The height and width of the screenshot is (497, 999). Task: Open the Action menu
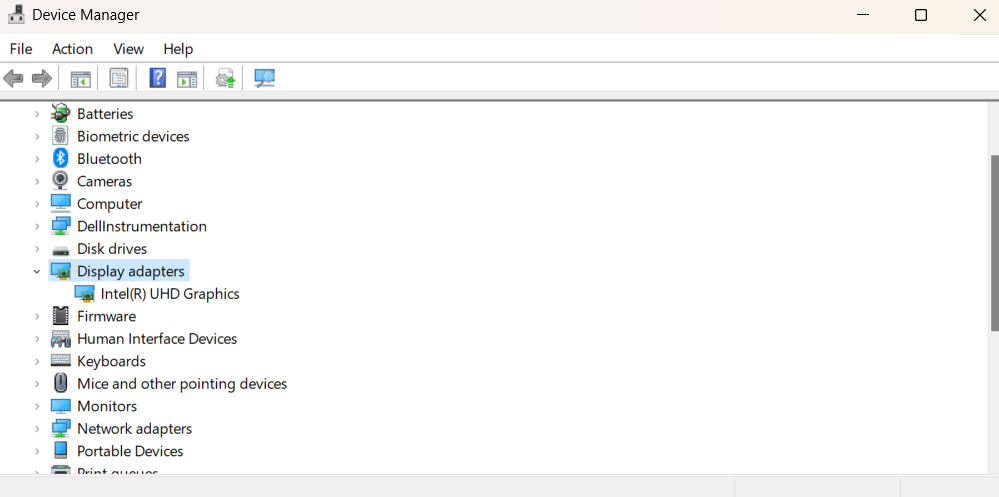pos(72,49)
